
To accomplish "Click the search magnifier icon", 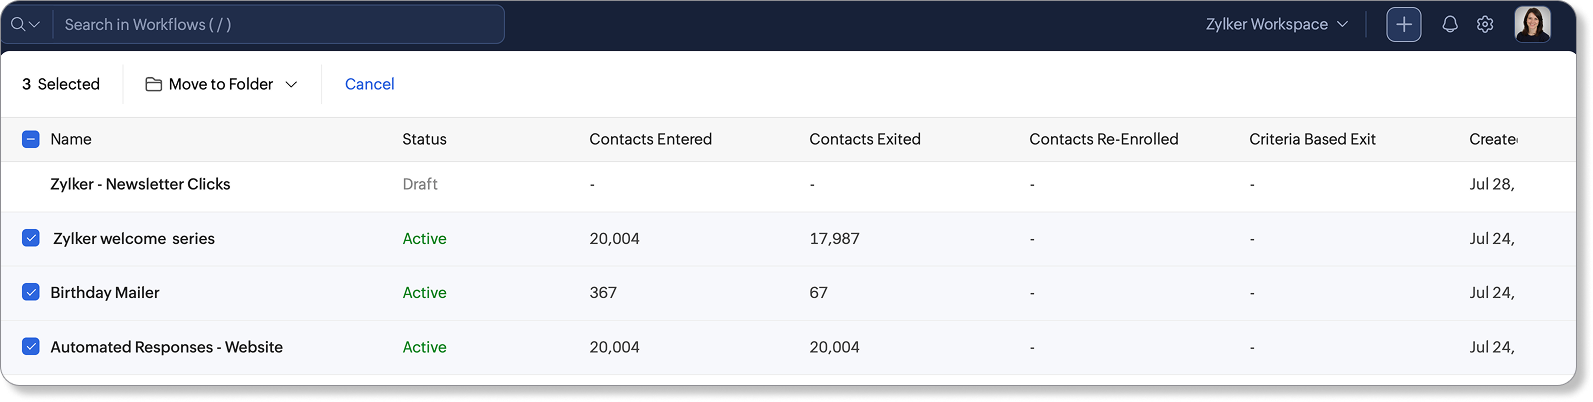I will 18,24.
